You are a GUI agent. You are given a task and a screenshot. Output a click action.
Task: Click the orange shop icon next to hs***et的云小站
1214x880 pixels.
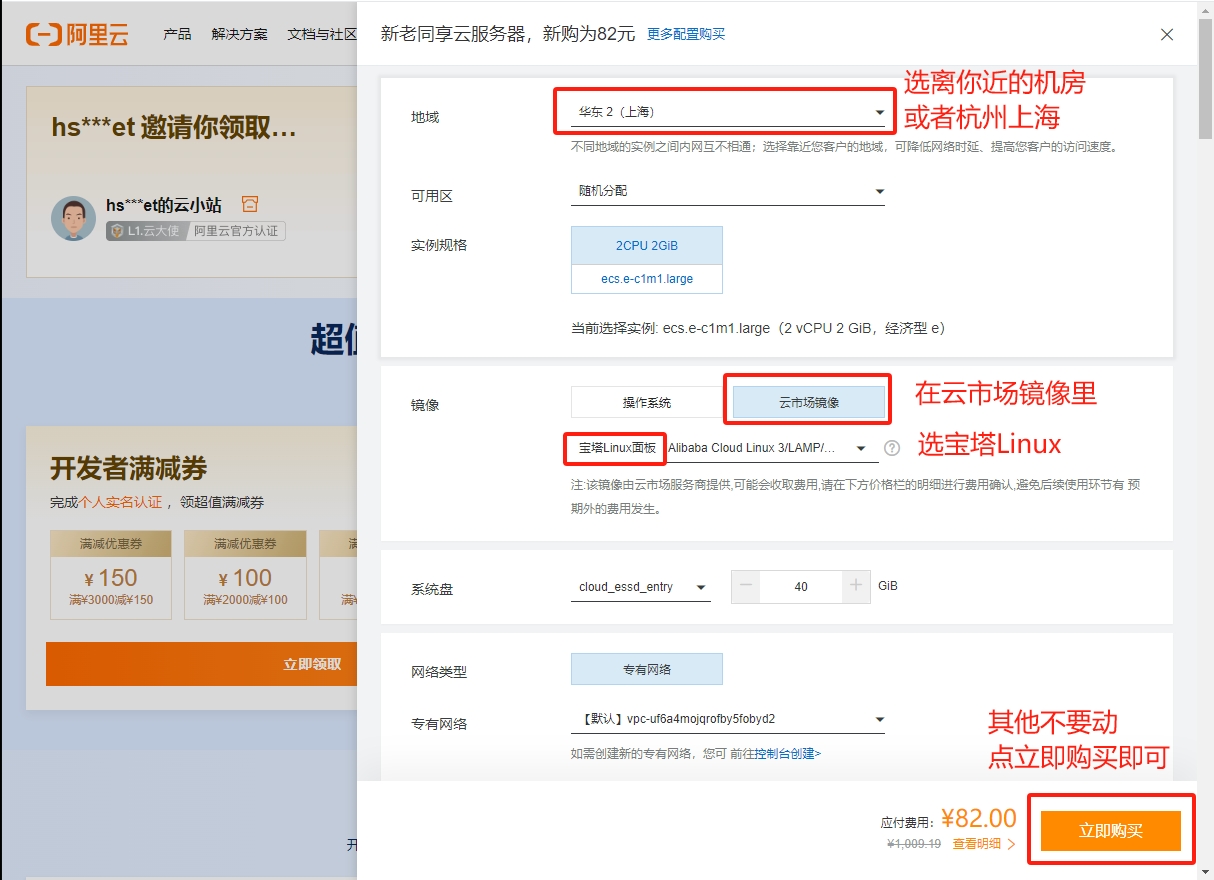click(249, 203)
